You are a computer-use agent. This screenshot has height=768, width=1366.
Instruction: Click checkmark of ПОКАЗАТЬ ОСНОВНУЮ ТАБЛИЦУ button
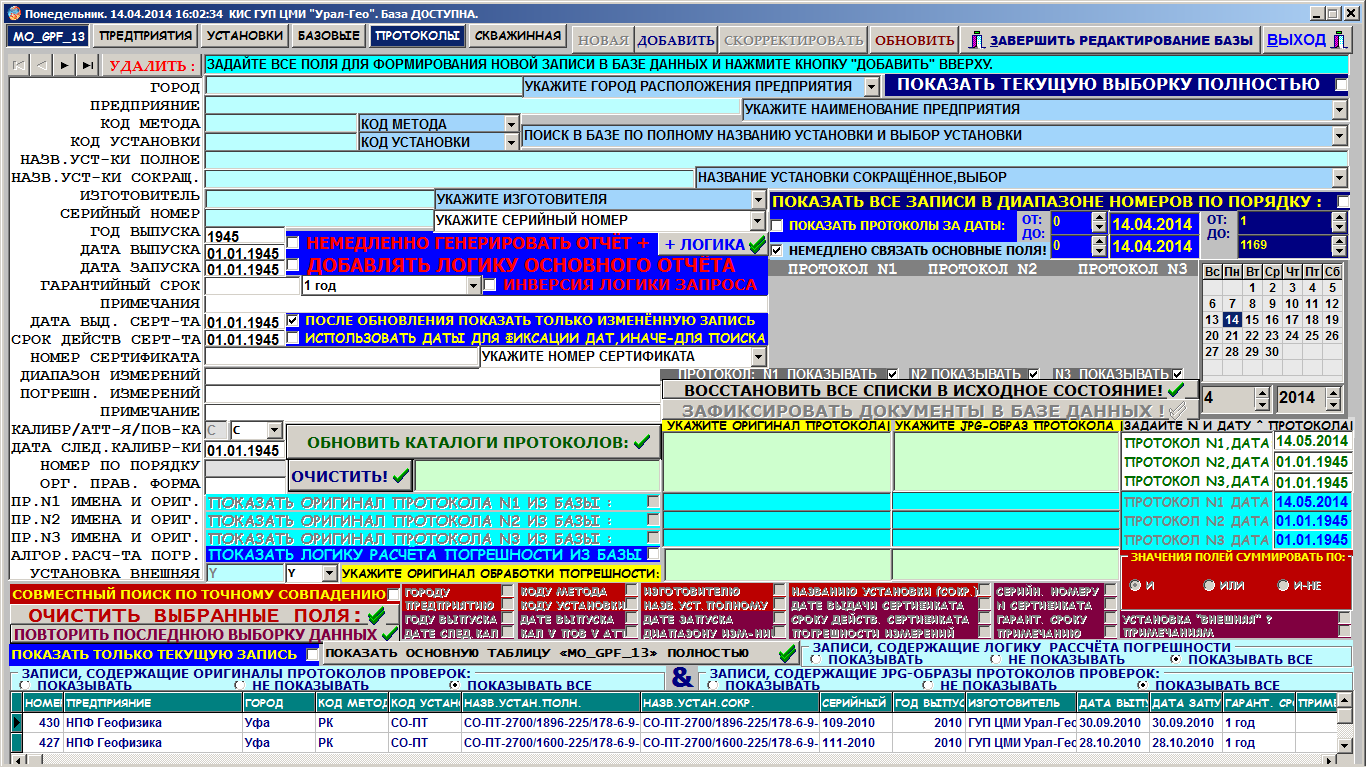[786, 653]
